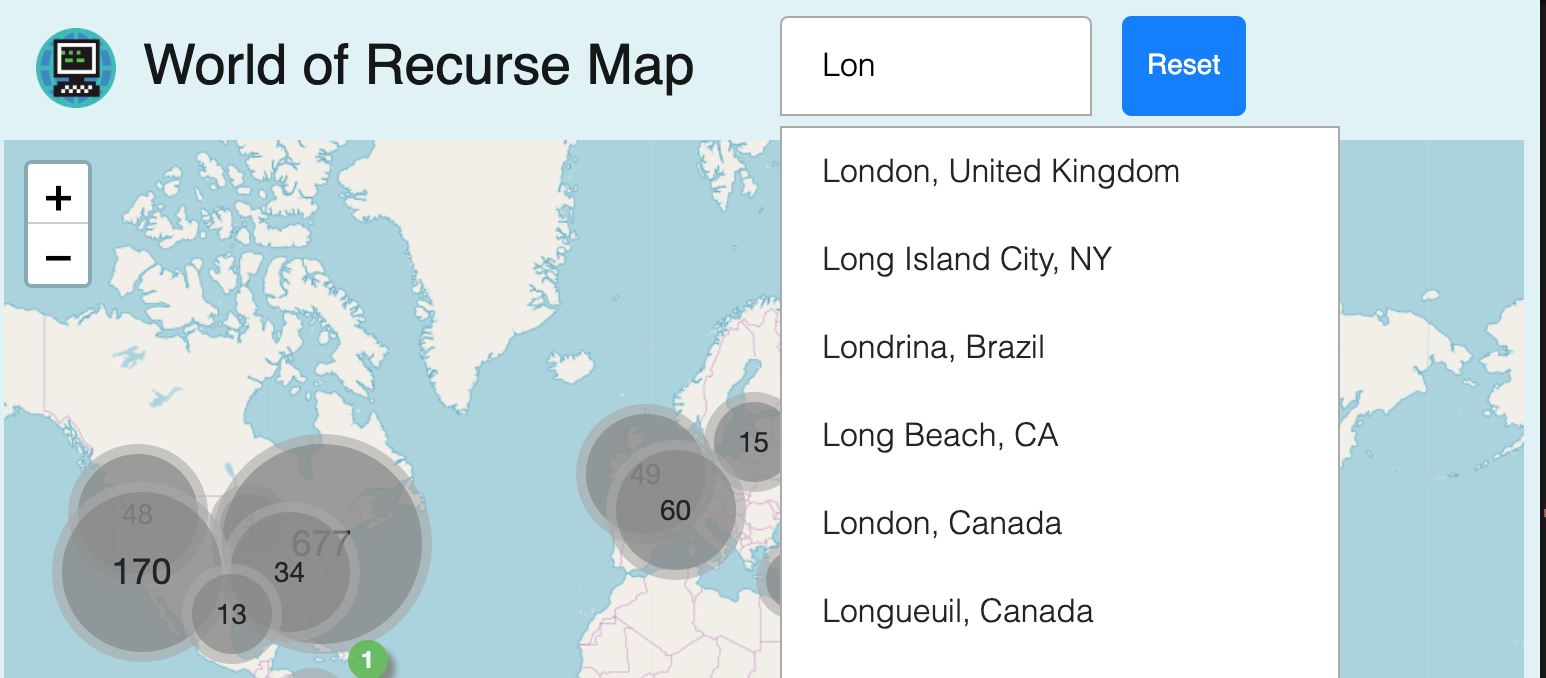This screenshot has width=1546, height=678.
Task: Expand the cluster labeled 48
Action: [137, 514]
